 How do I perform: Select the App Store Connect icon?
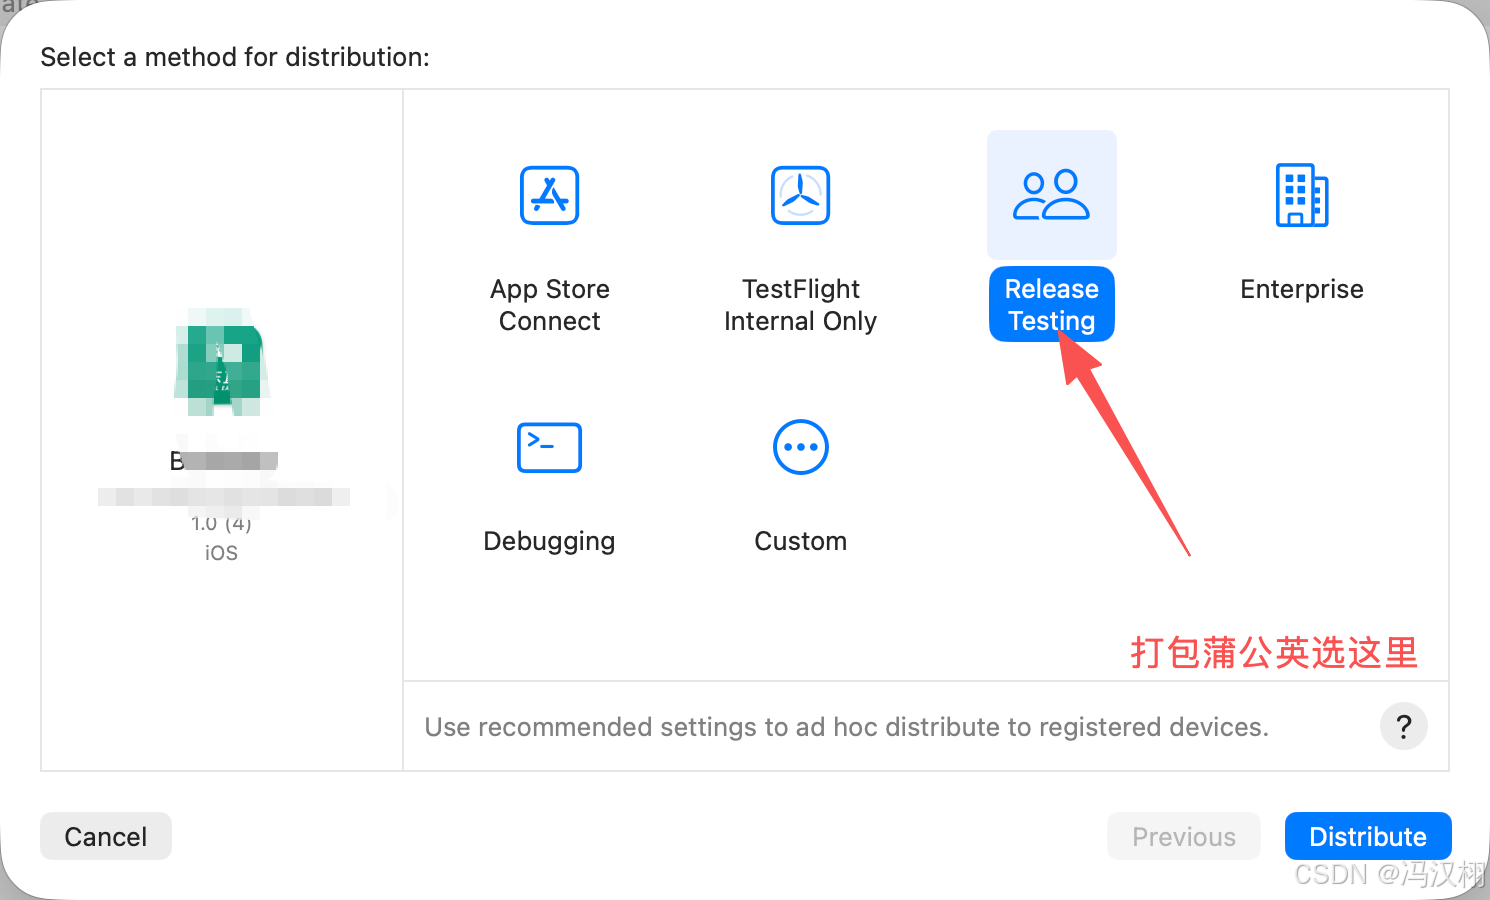tap(550, 195)
